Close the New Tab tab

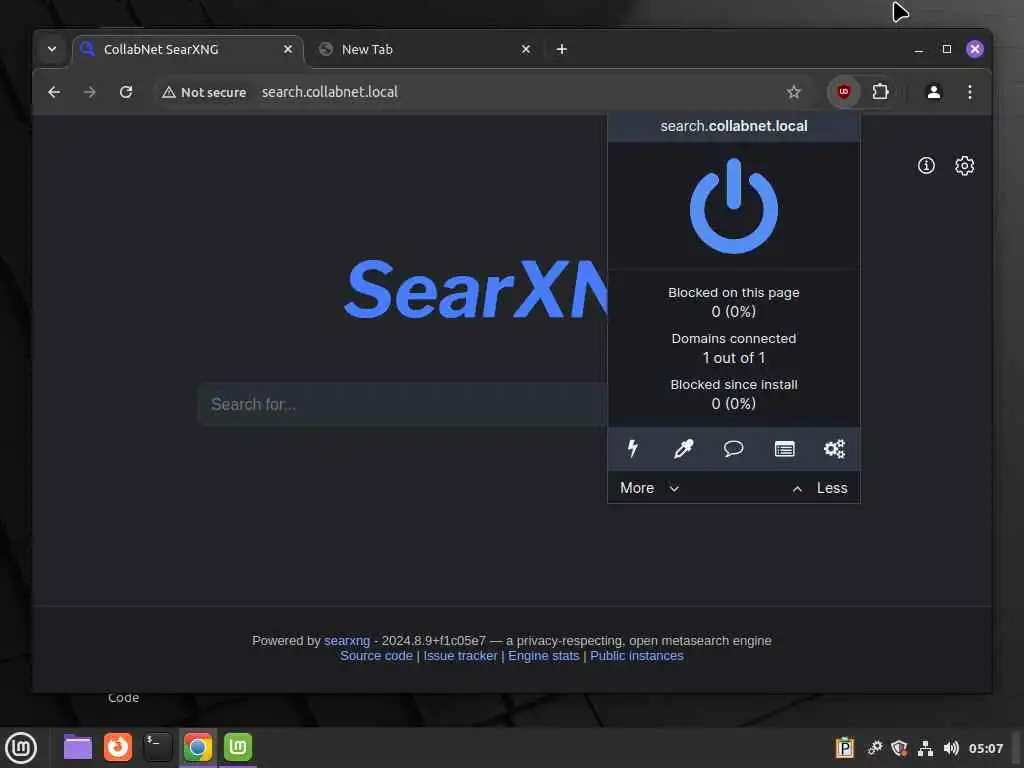pyautogui.click(x=526, y=50)
